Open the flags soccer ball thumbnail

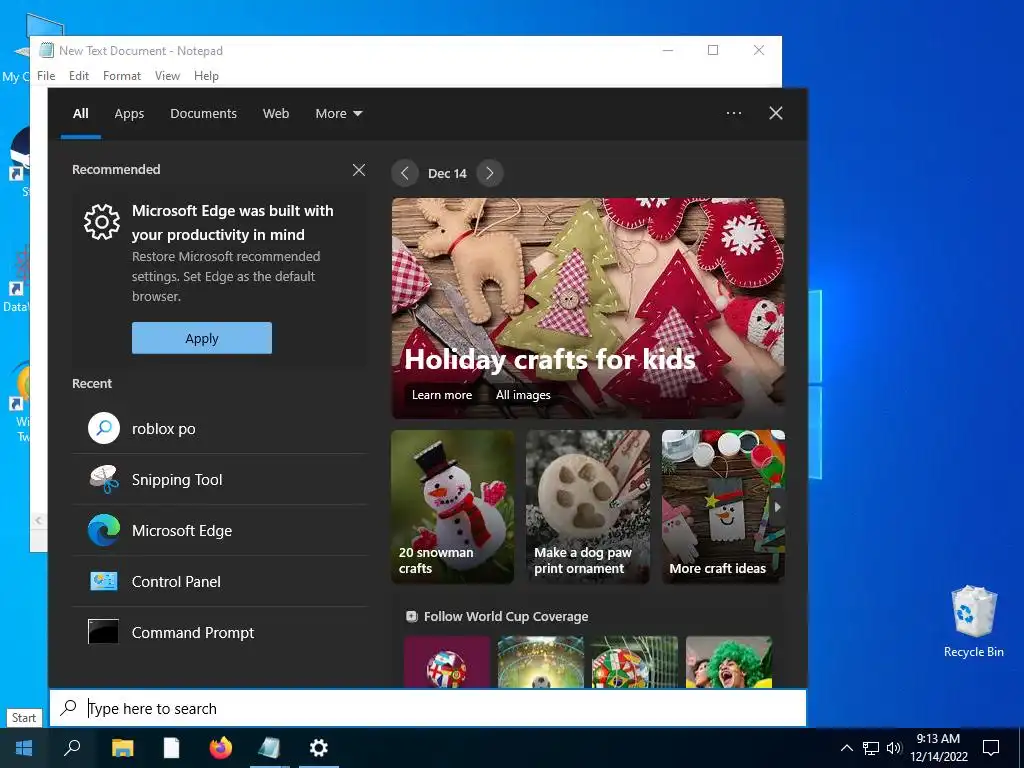(447, 662)
